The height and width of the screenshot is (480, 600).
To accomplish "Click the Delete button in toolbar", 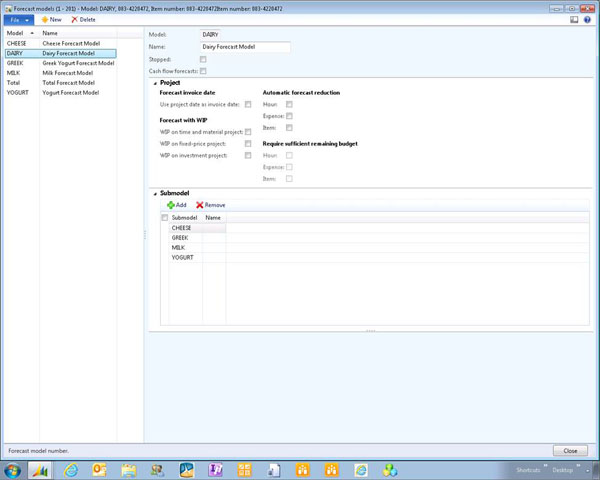I will (x=83, y=20).
